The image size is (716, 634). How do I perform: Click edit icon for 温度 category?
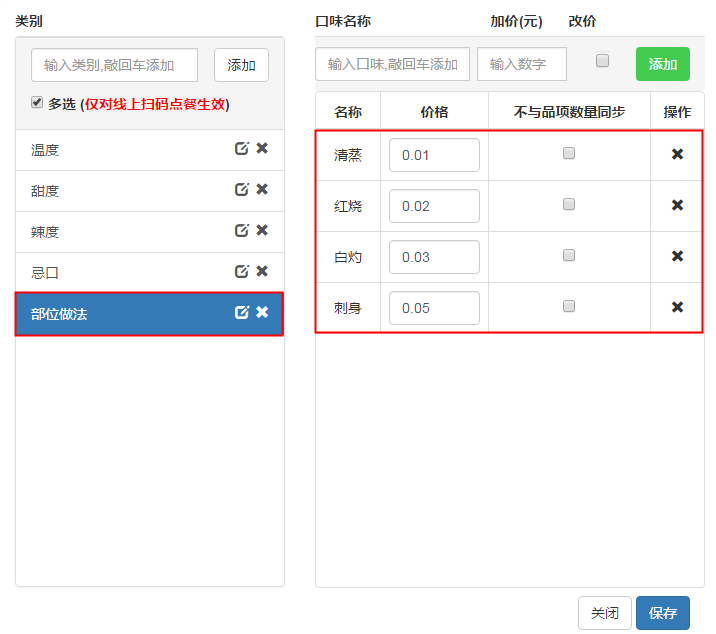coord(241,149)
